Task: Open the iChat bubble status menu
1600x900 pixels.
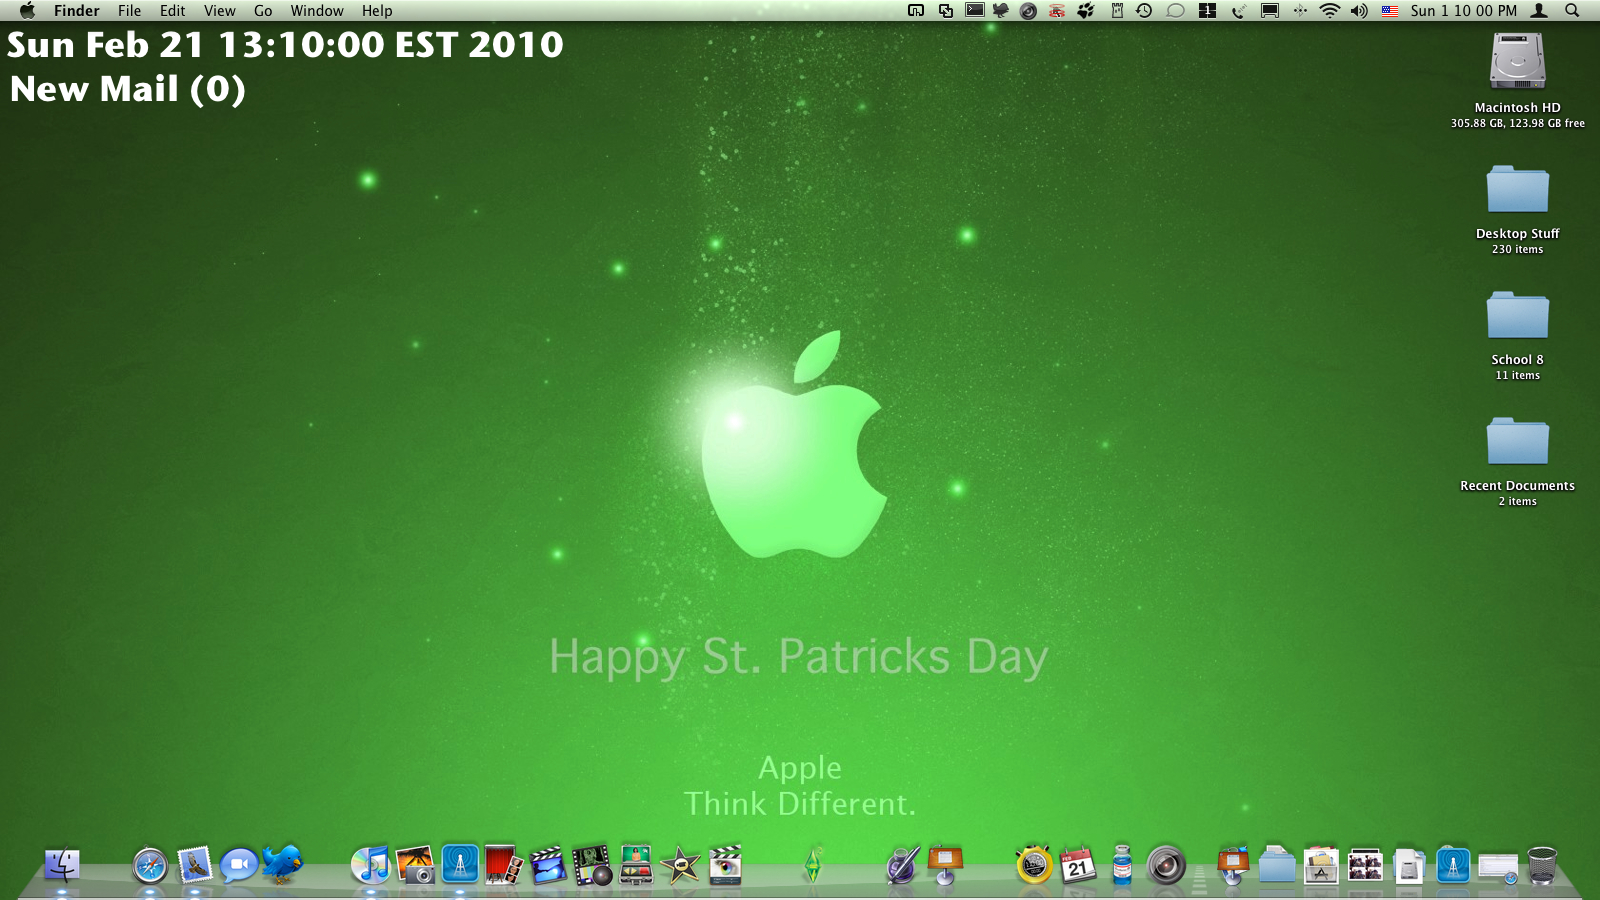Action: (x=1176, y=10)
